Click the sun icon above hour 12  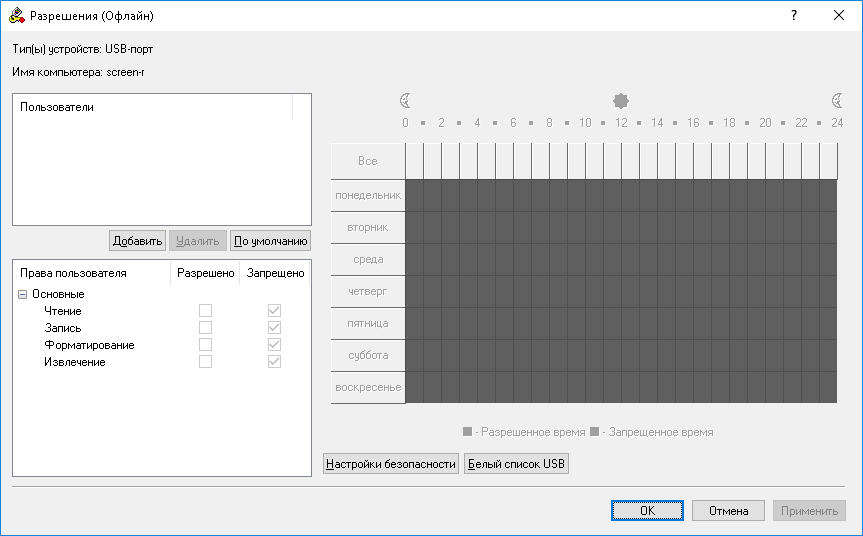pos(621,101)
